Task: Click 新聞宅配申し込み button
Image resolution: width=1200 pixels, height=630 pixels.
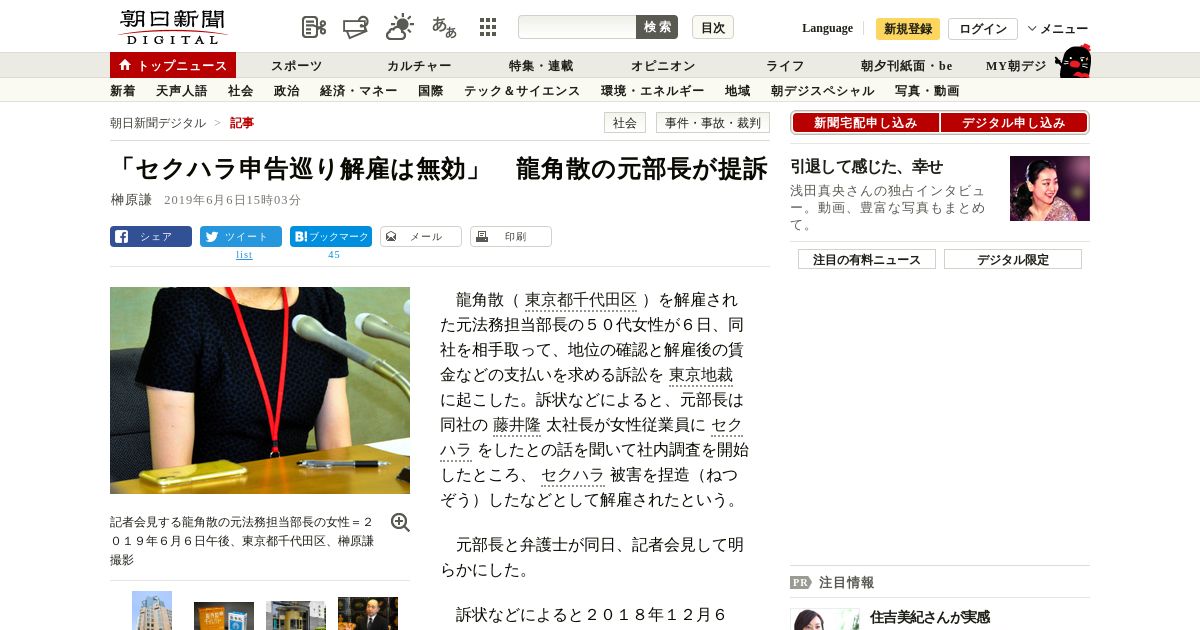Action: [865, 123]
